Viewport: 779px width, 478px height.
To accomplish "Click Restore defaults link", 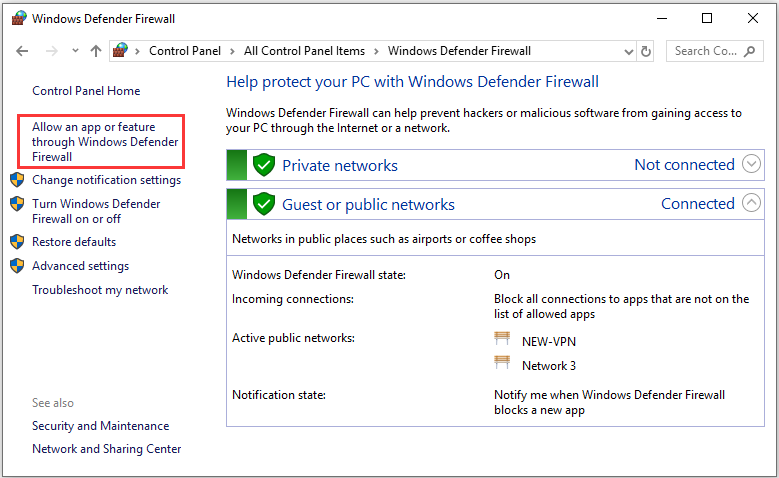I will tap(74, 242).
